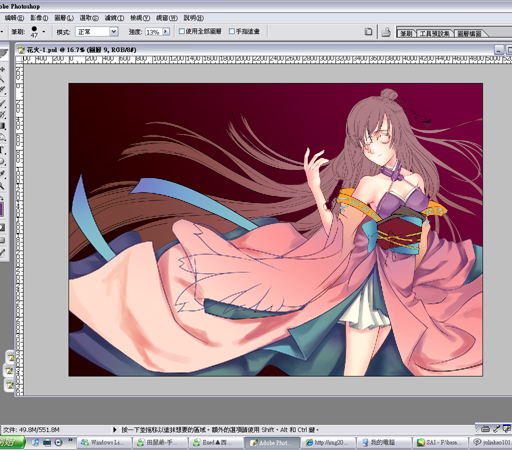
Task: Open the 編輯(E) menu
Action: coord(14,18)
